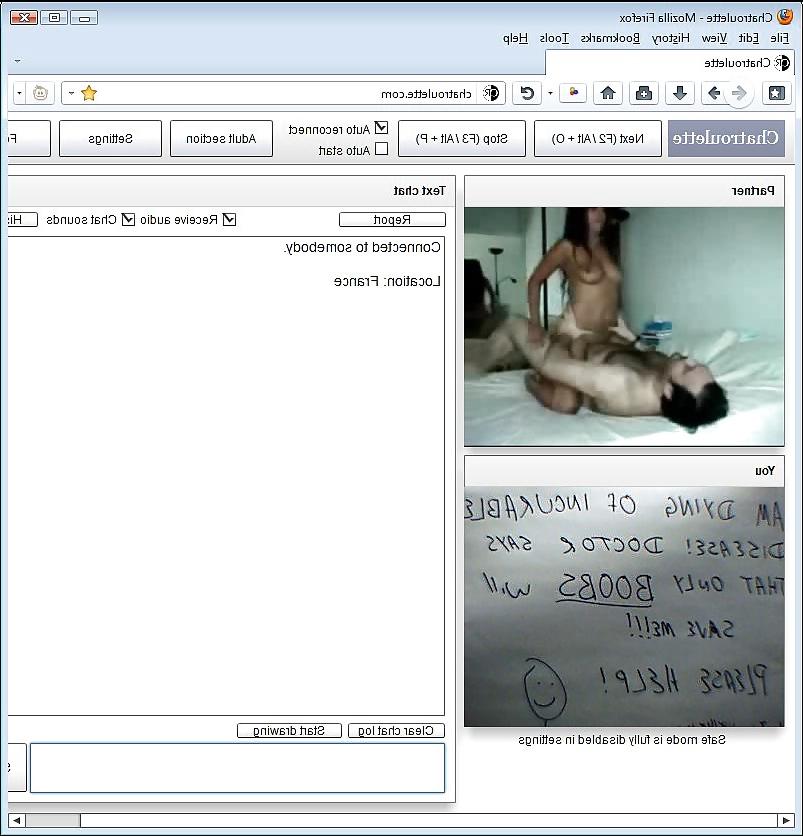Open the downloads arrow in toolbar
Image resolution: width=803 pixels, height=836 pixels.
(679, 94)
